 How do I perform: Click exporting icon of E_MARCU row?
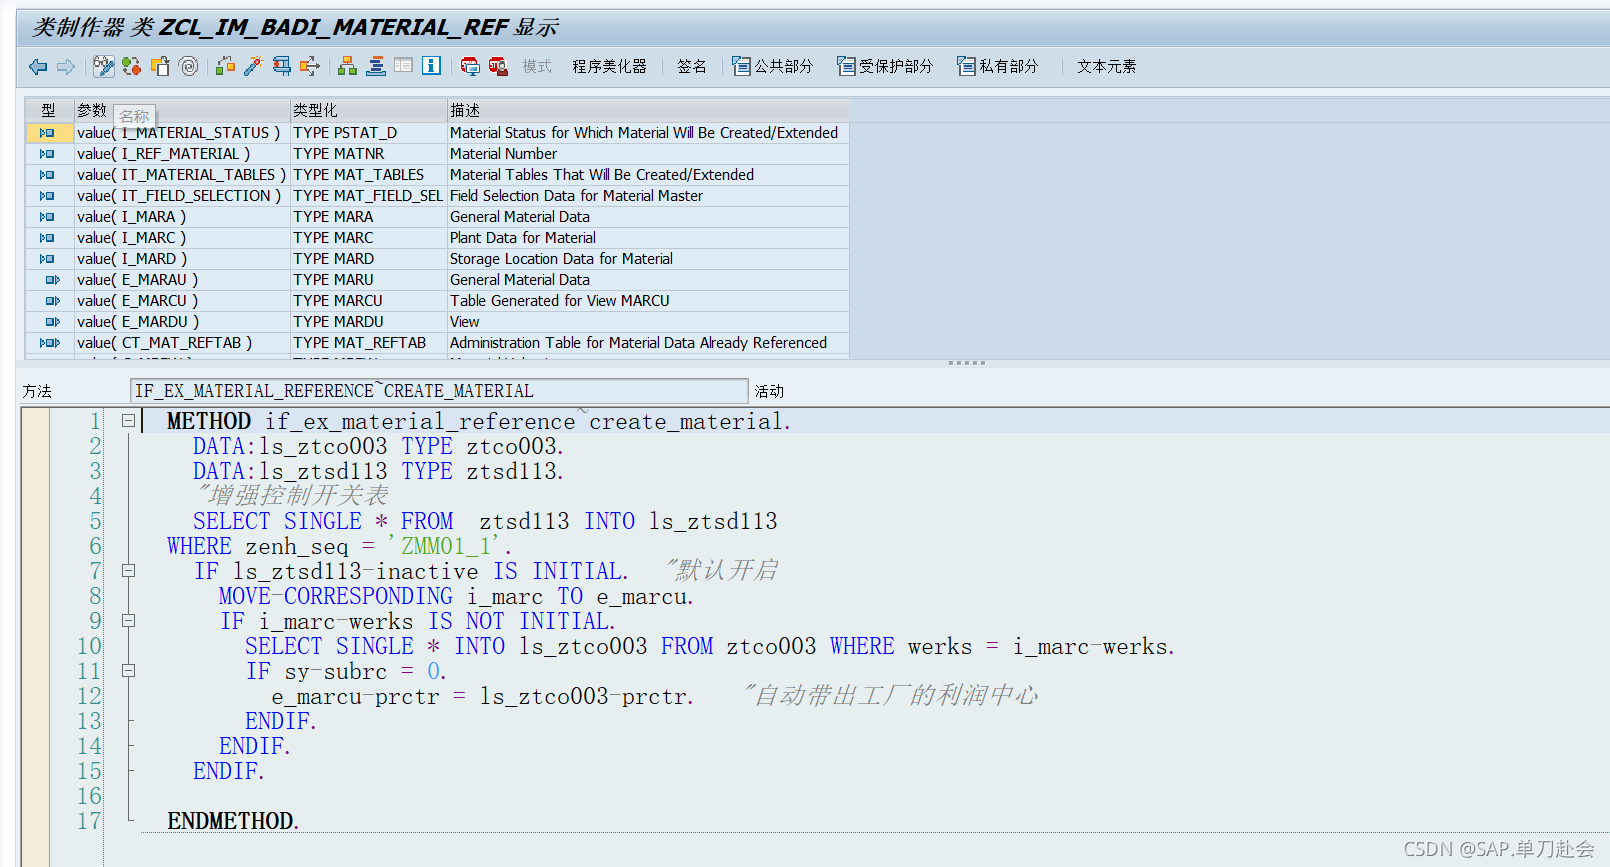click(52, 301)
